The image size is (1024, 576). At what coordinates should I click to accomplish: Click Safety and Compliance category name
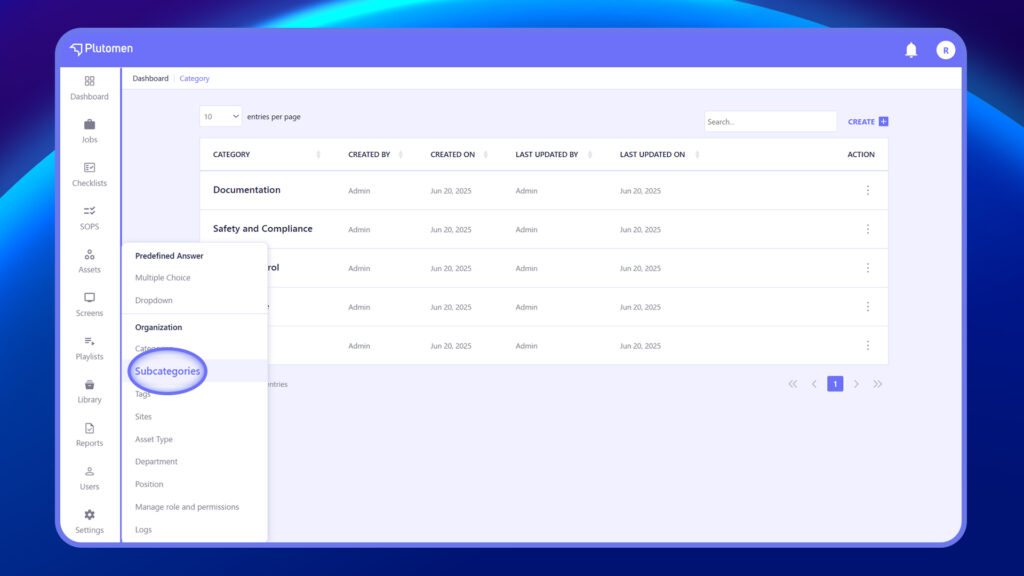(x=263, y=229)
